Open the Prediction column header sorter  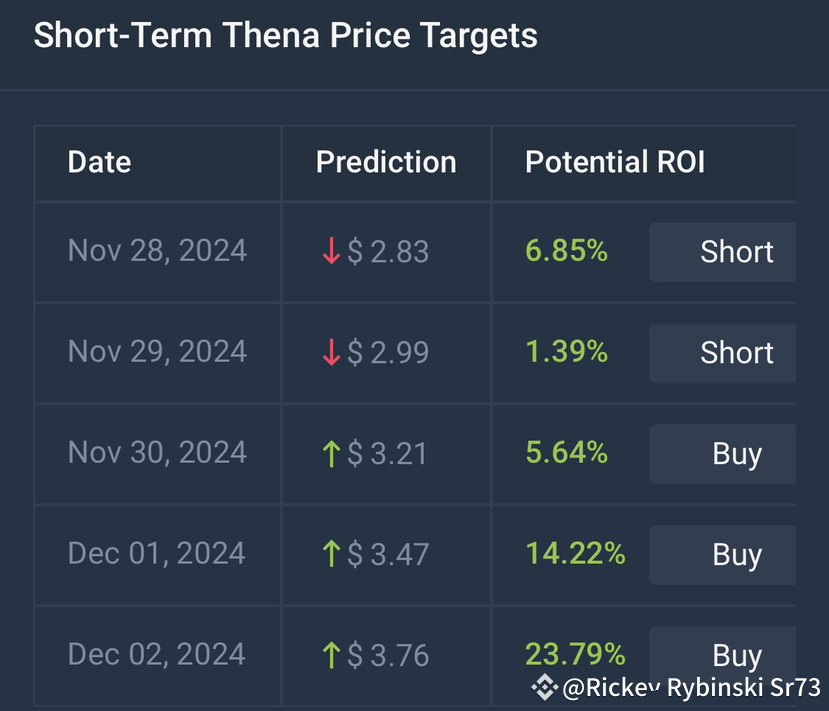tap(386, 162)
